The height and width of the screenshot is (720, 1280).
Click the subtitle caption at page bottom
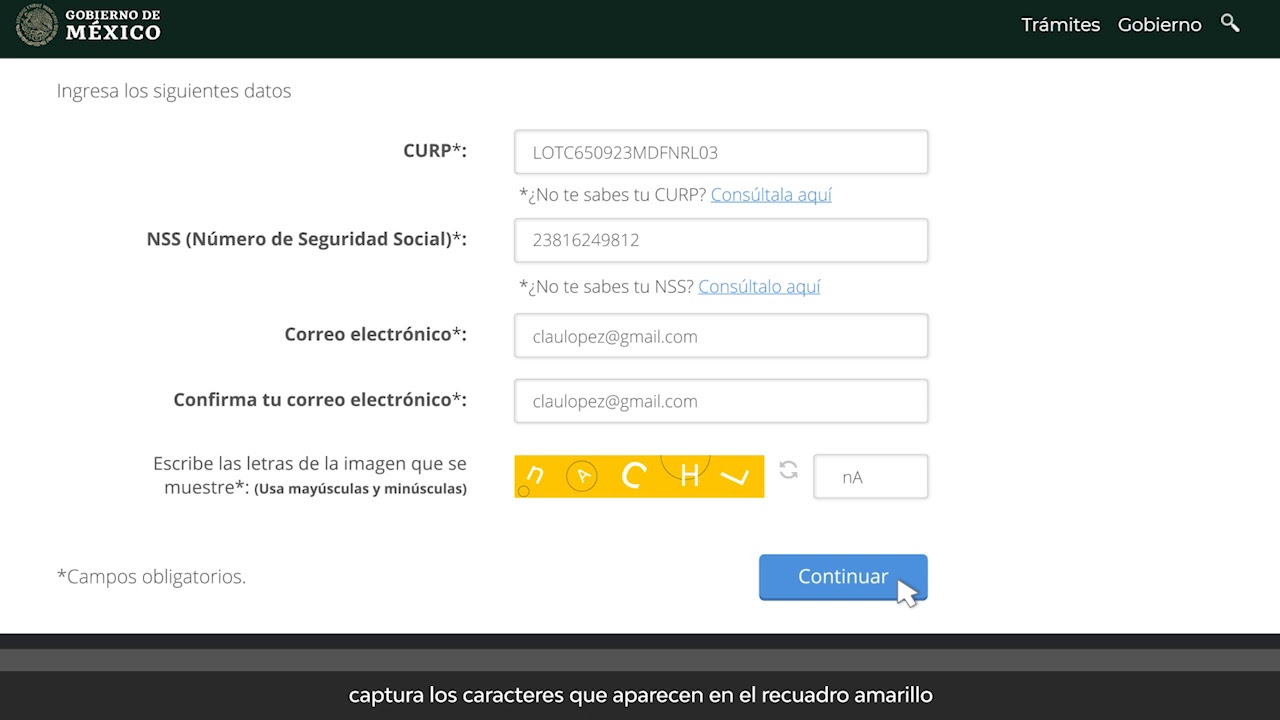(x=640, y=694)
